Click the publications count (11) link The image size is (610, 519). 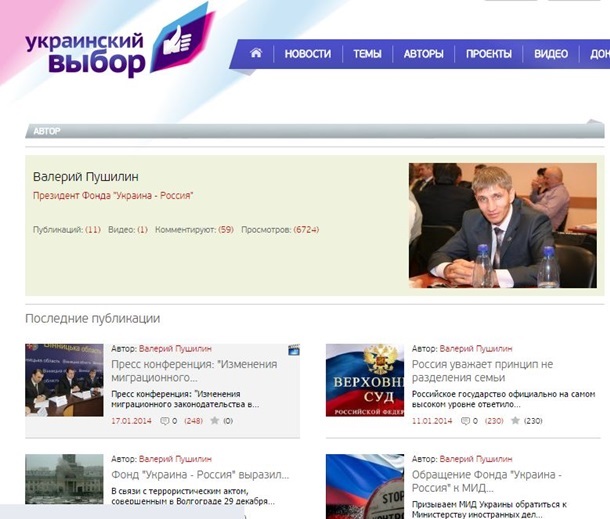[93, 230]
